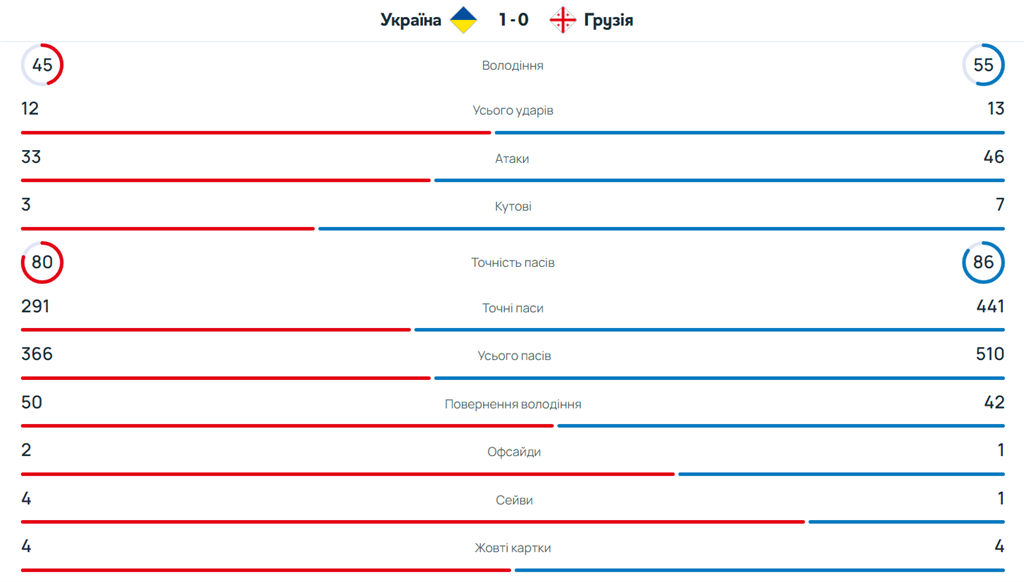Click the red Офсайди bar
The image size is (1024, 582).
tap(348, 474)
